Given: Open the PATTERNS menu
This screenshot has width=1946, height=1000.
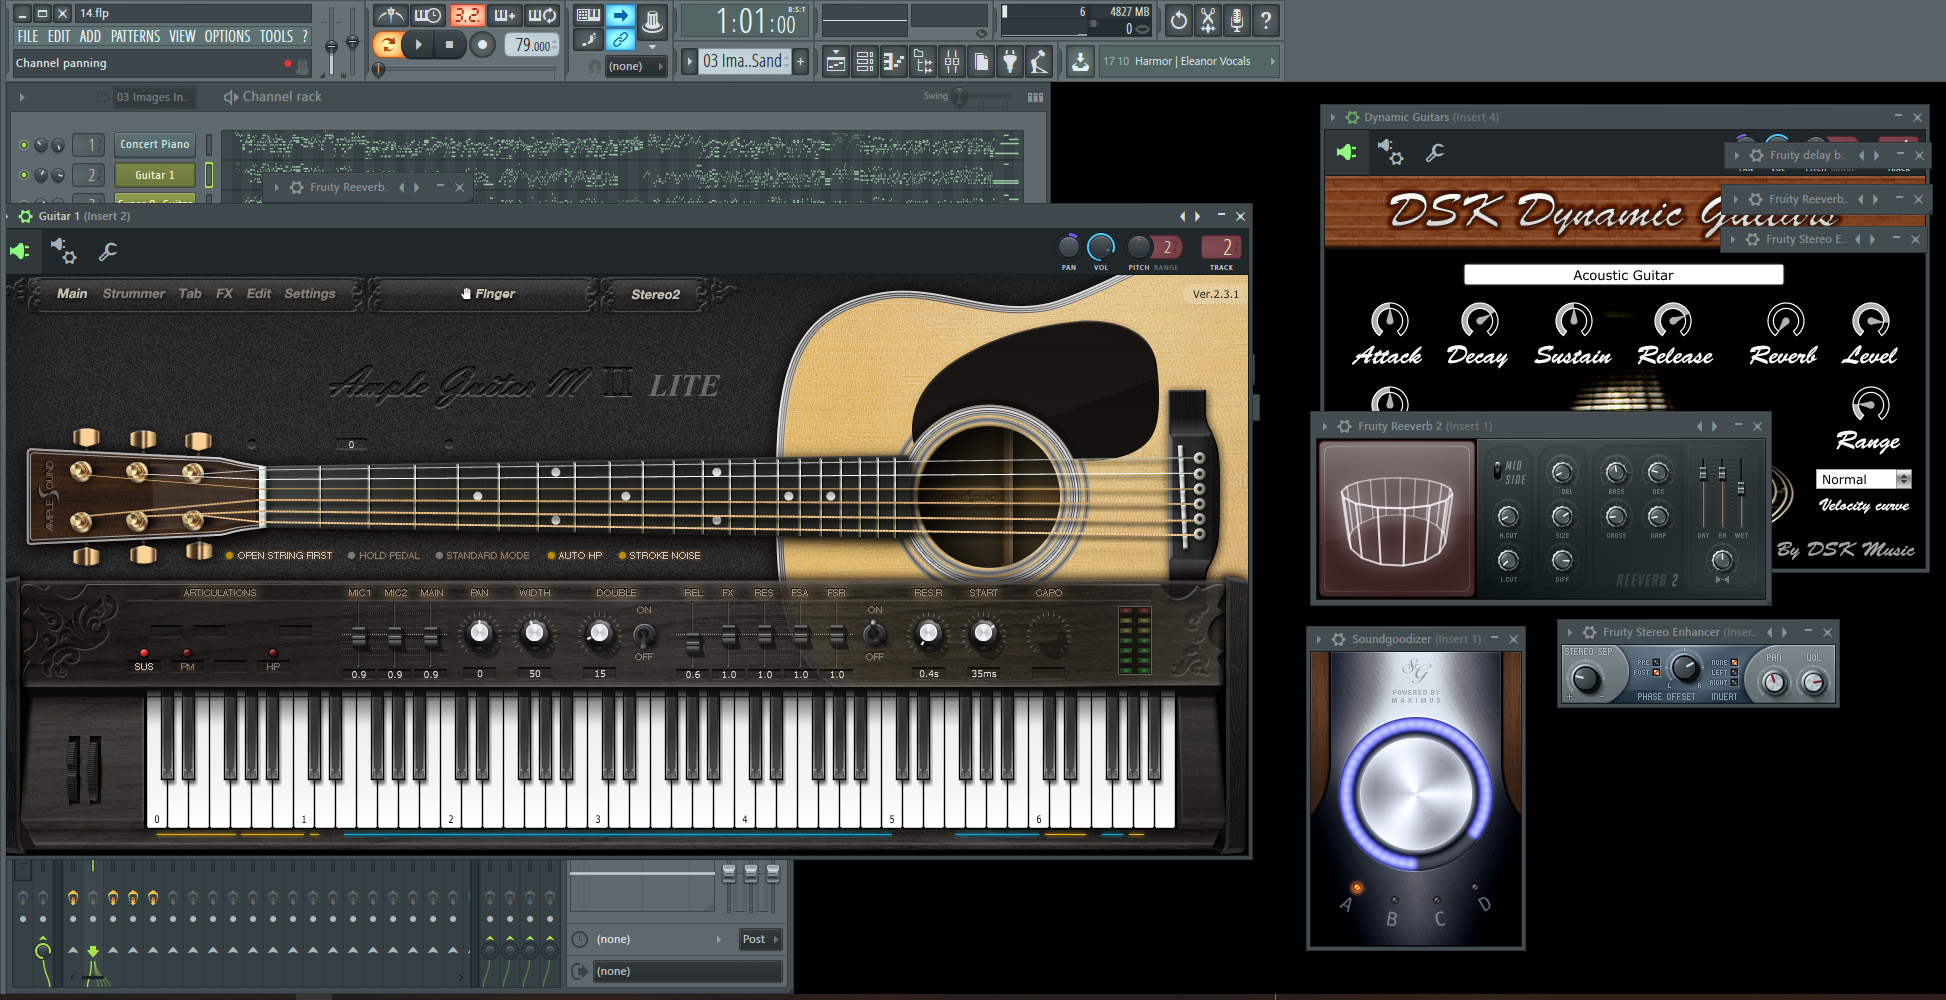Looking at the screenshot, I should pyautogui.click(x=135, y=36).
